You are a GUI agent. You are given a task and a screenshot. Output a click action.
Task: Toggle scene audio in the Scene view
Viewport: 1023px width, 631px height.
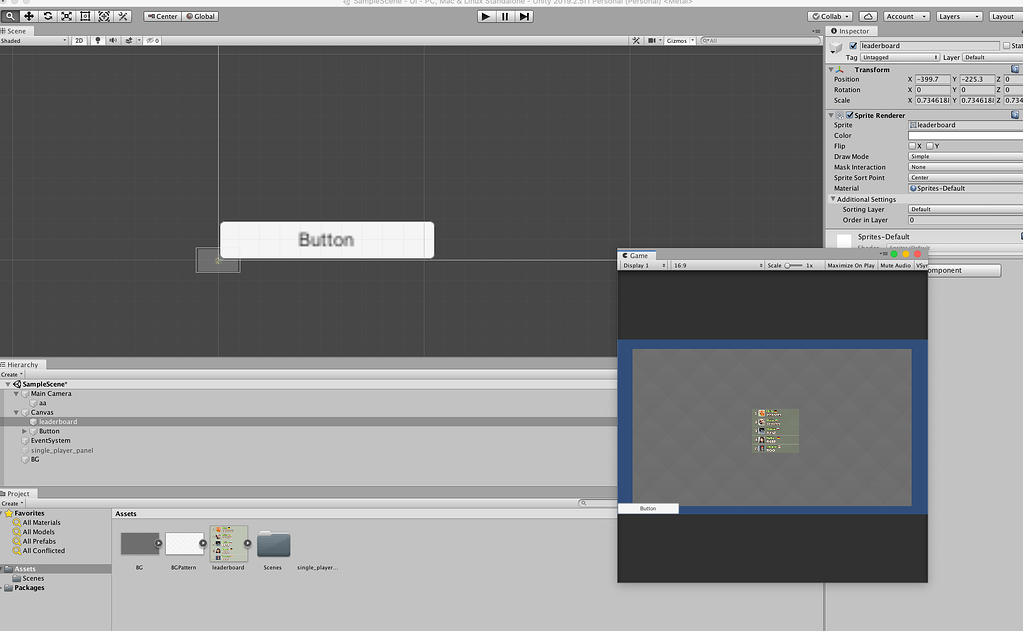pyautogui.click(x=113, y=40)
